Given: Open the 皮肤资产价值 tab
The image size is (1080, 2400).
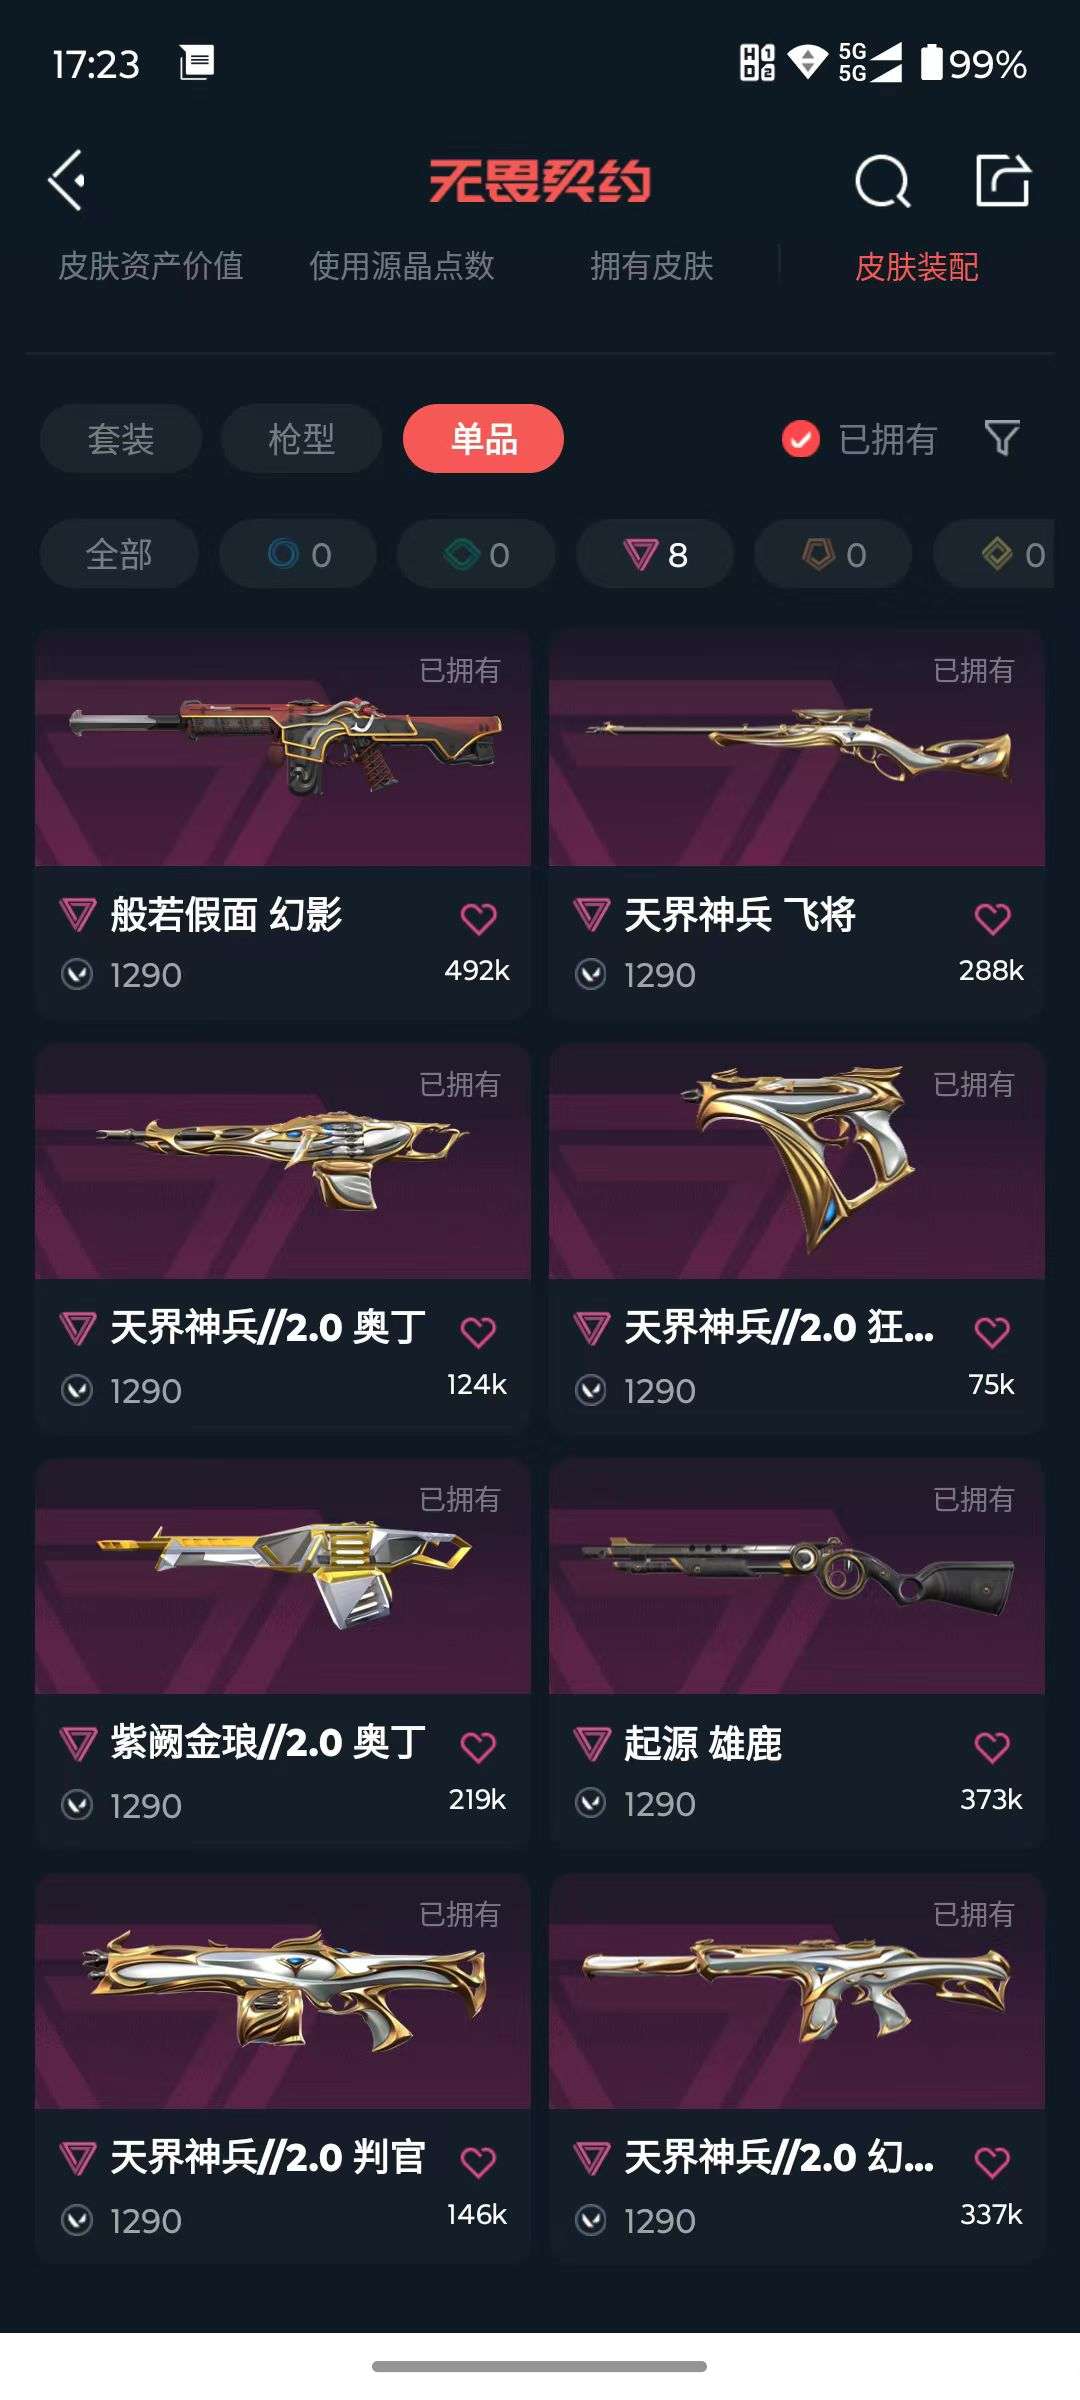Looking at the screenshot, I should point(151,266).
